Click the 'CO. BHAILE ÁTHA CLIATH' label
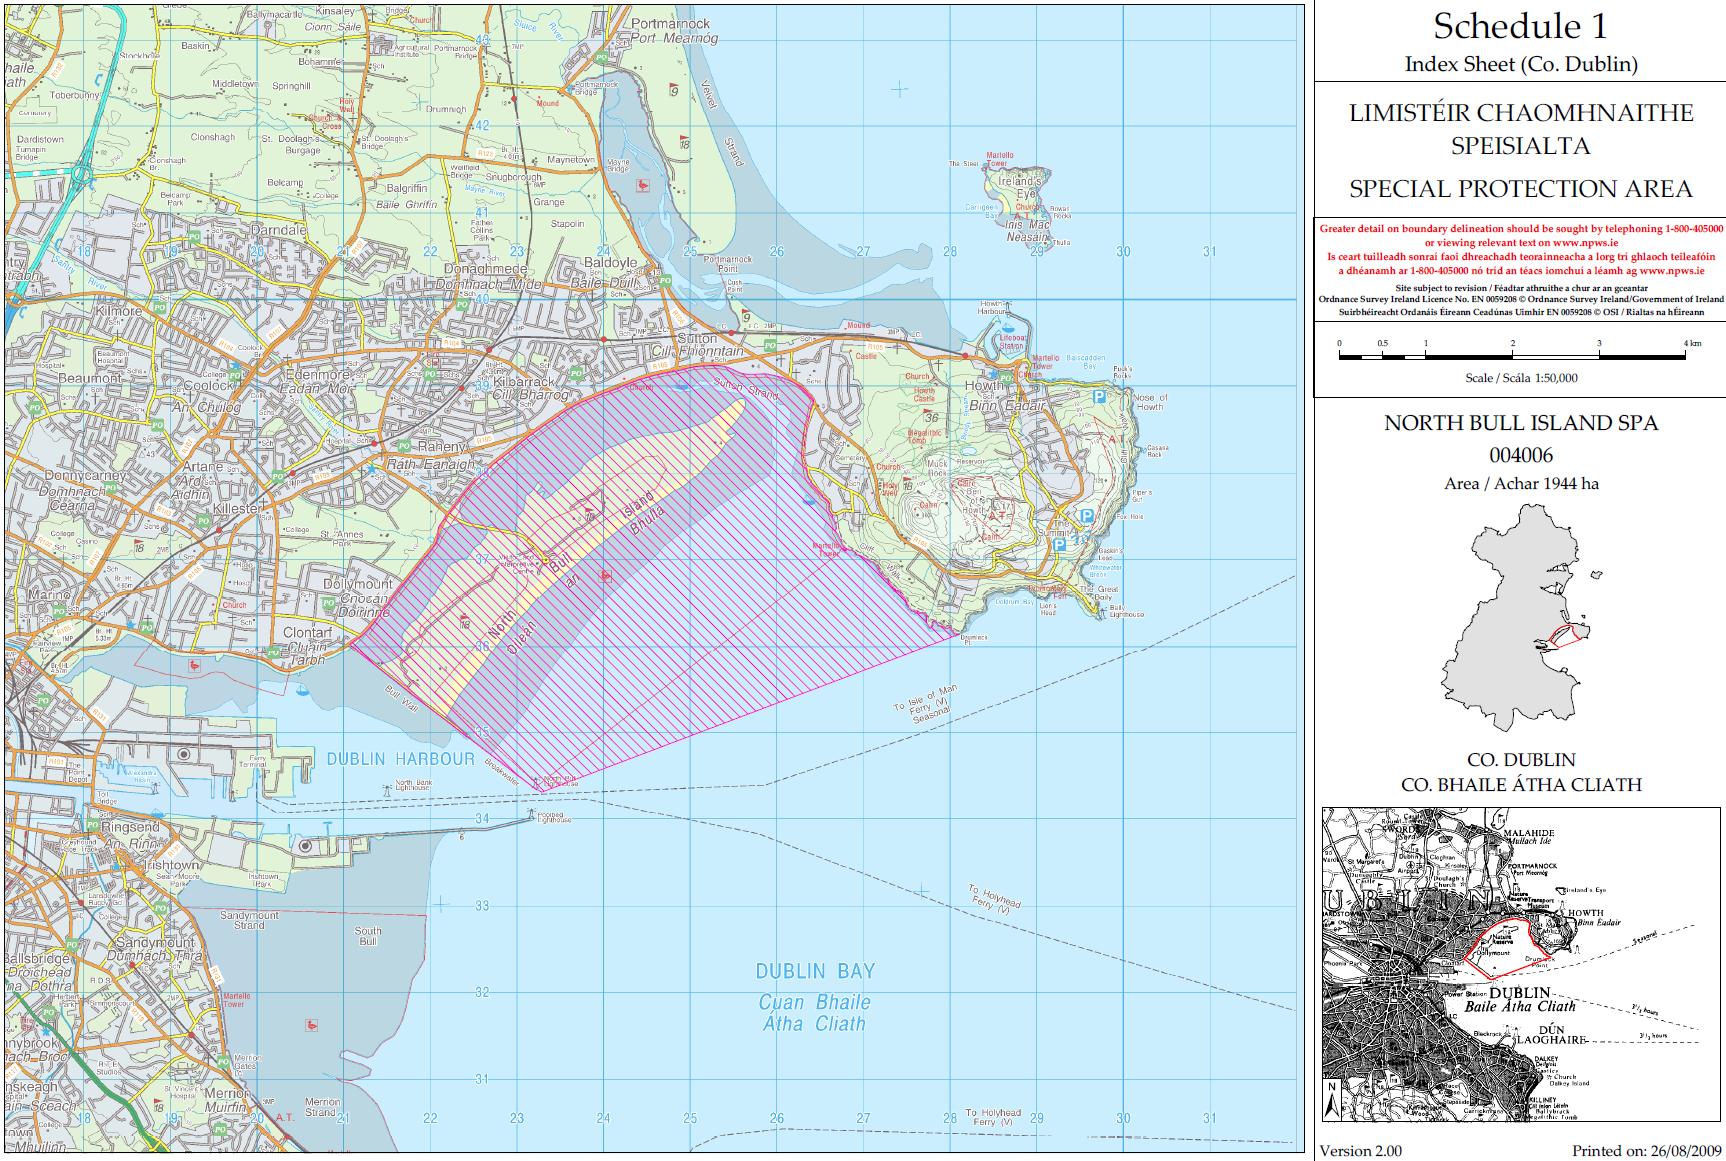The width and height of the screenshot is (1726, 1161). pyautogui.click(x=1520, y=785)
